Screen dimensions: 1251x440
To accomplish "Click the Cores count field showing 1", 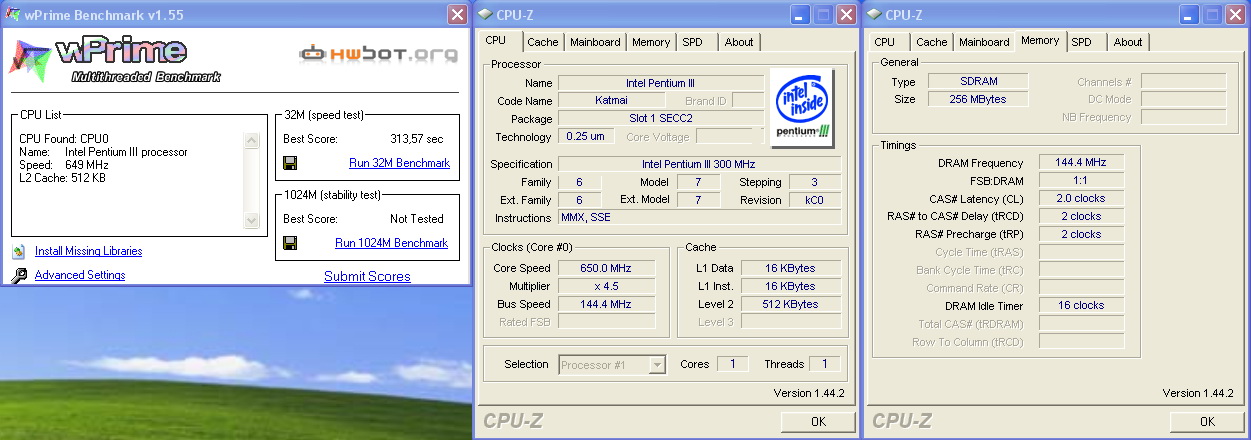I will pos(732,365).
